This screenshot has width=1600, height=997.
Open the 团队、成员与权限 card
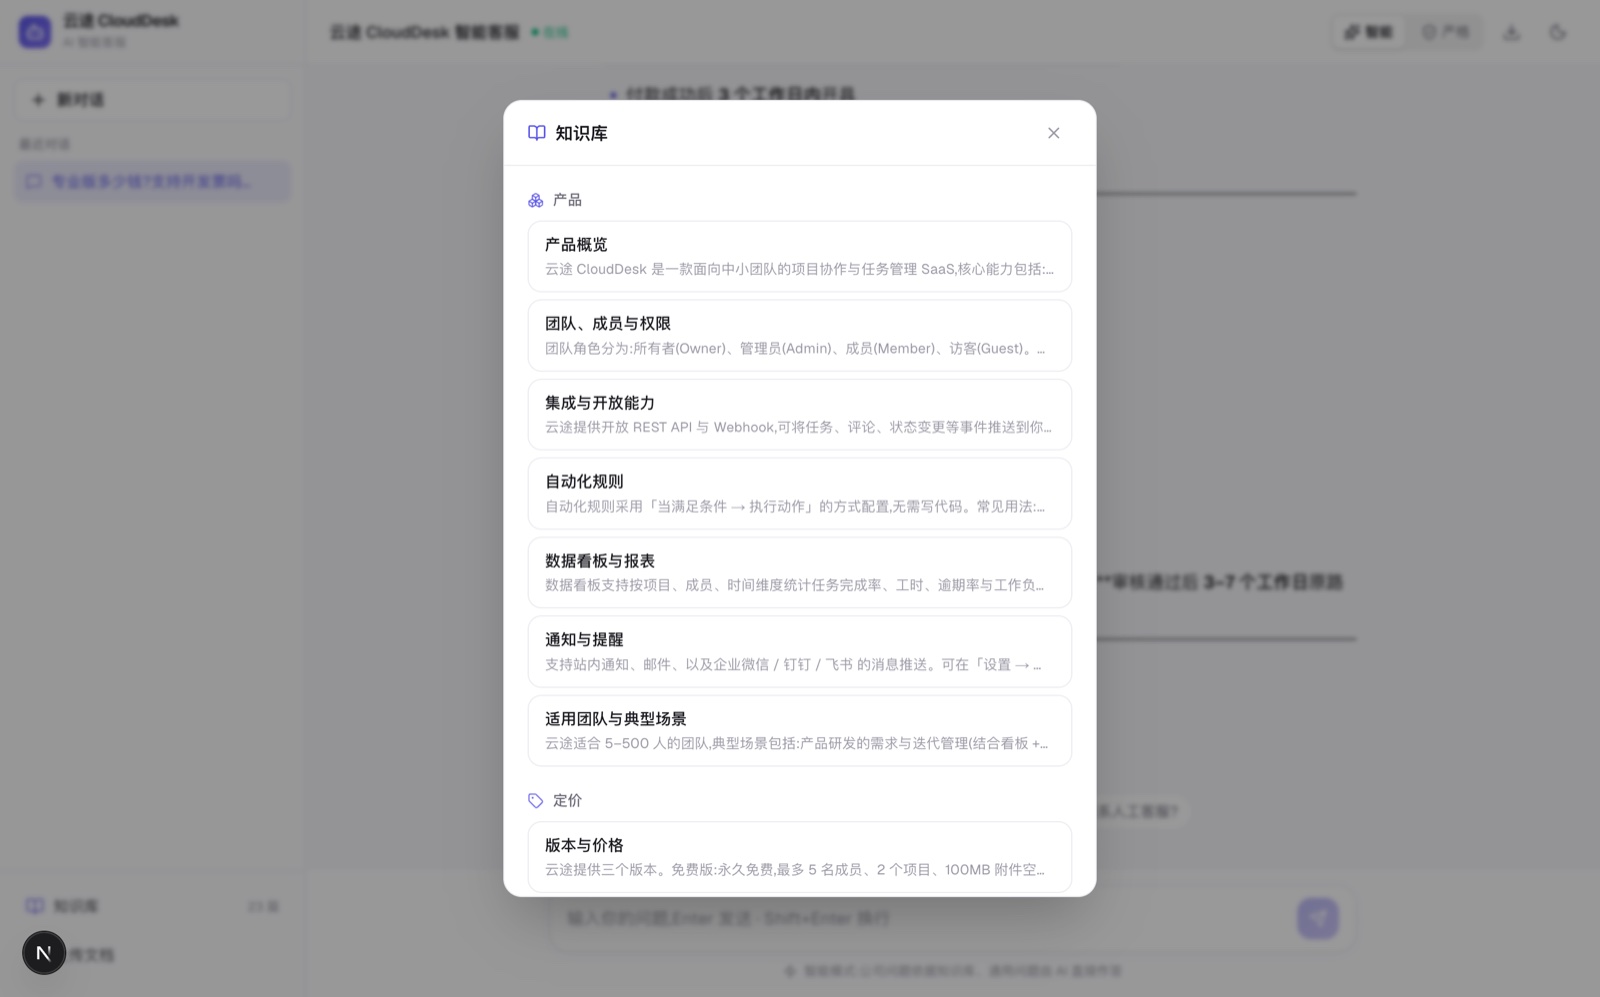coord(800,335)
